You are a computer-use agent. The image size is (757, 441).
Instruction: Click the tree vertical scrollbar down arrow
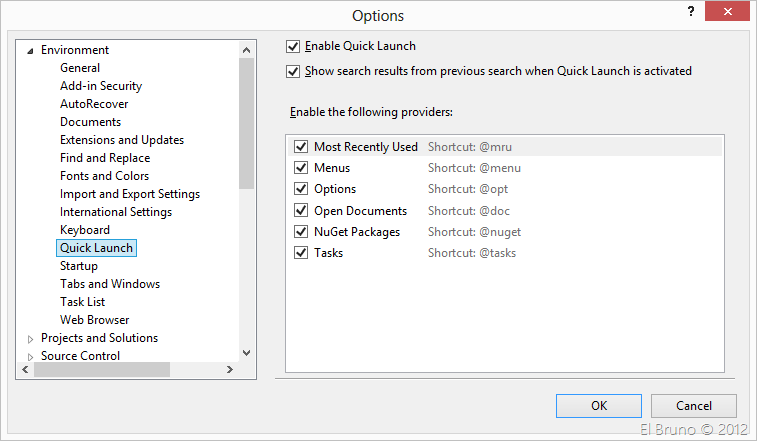(246, 352)
